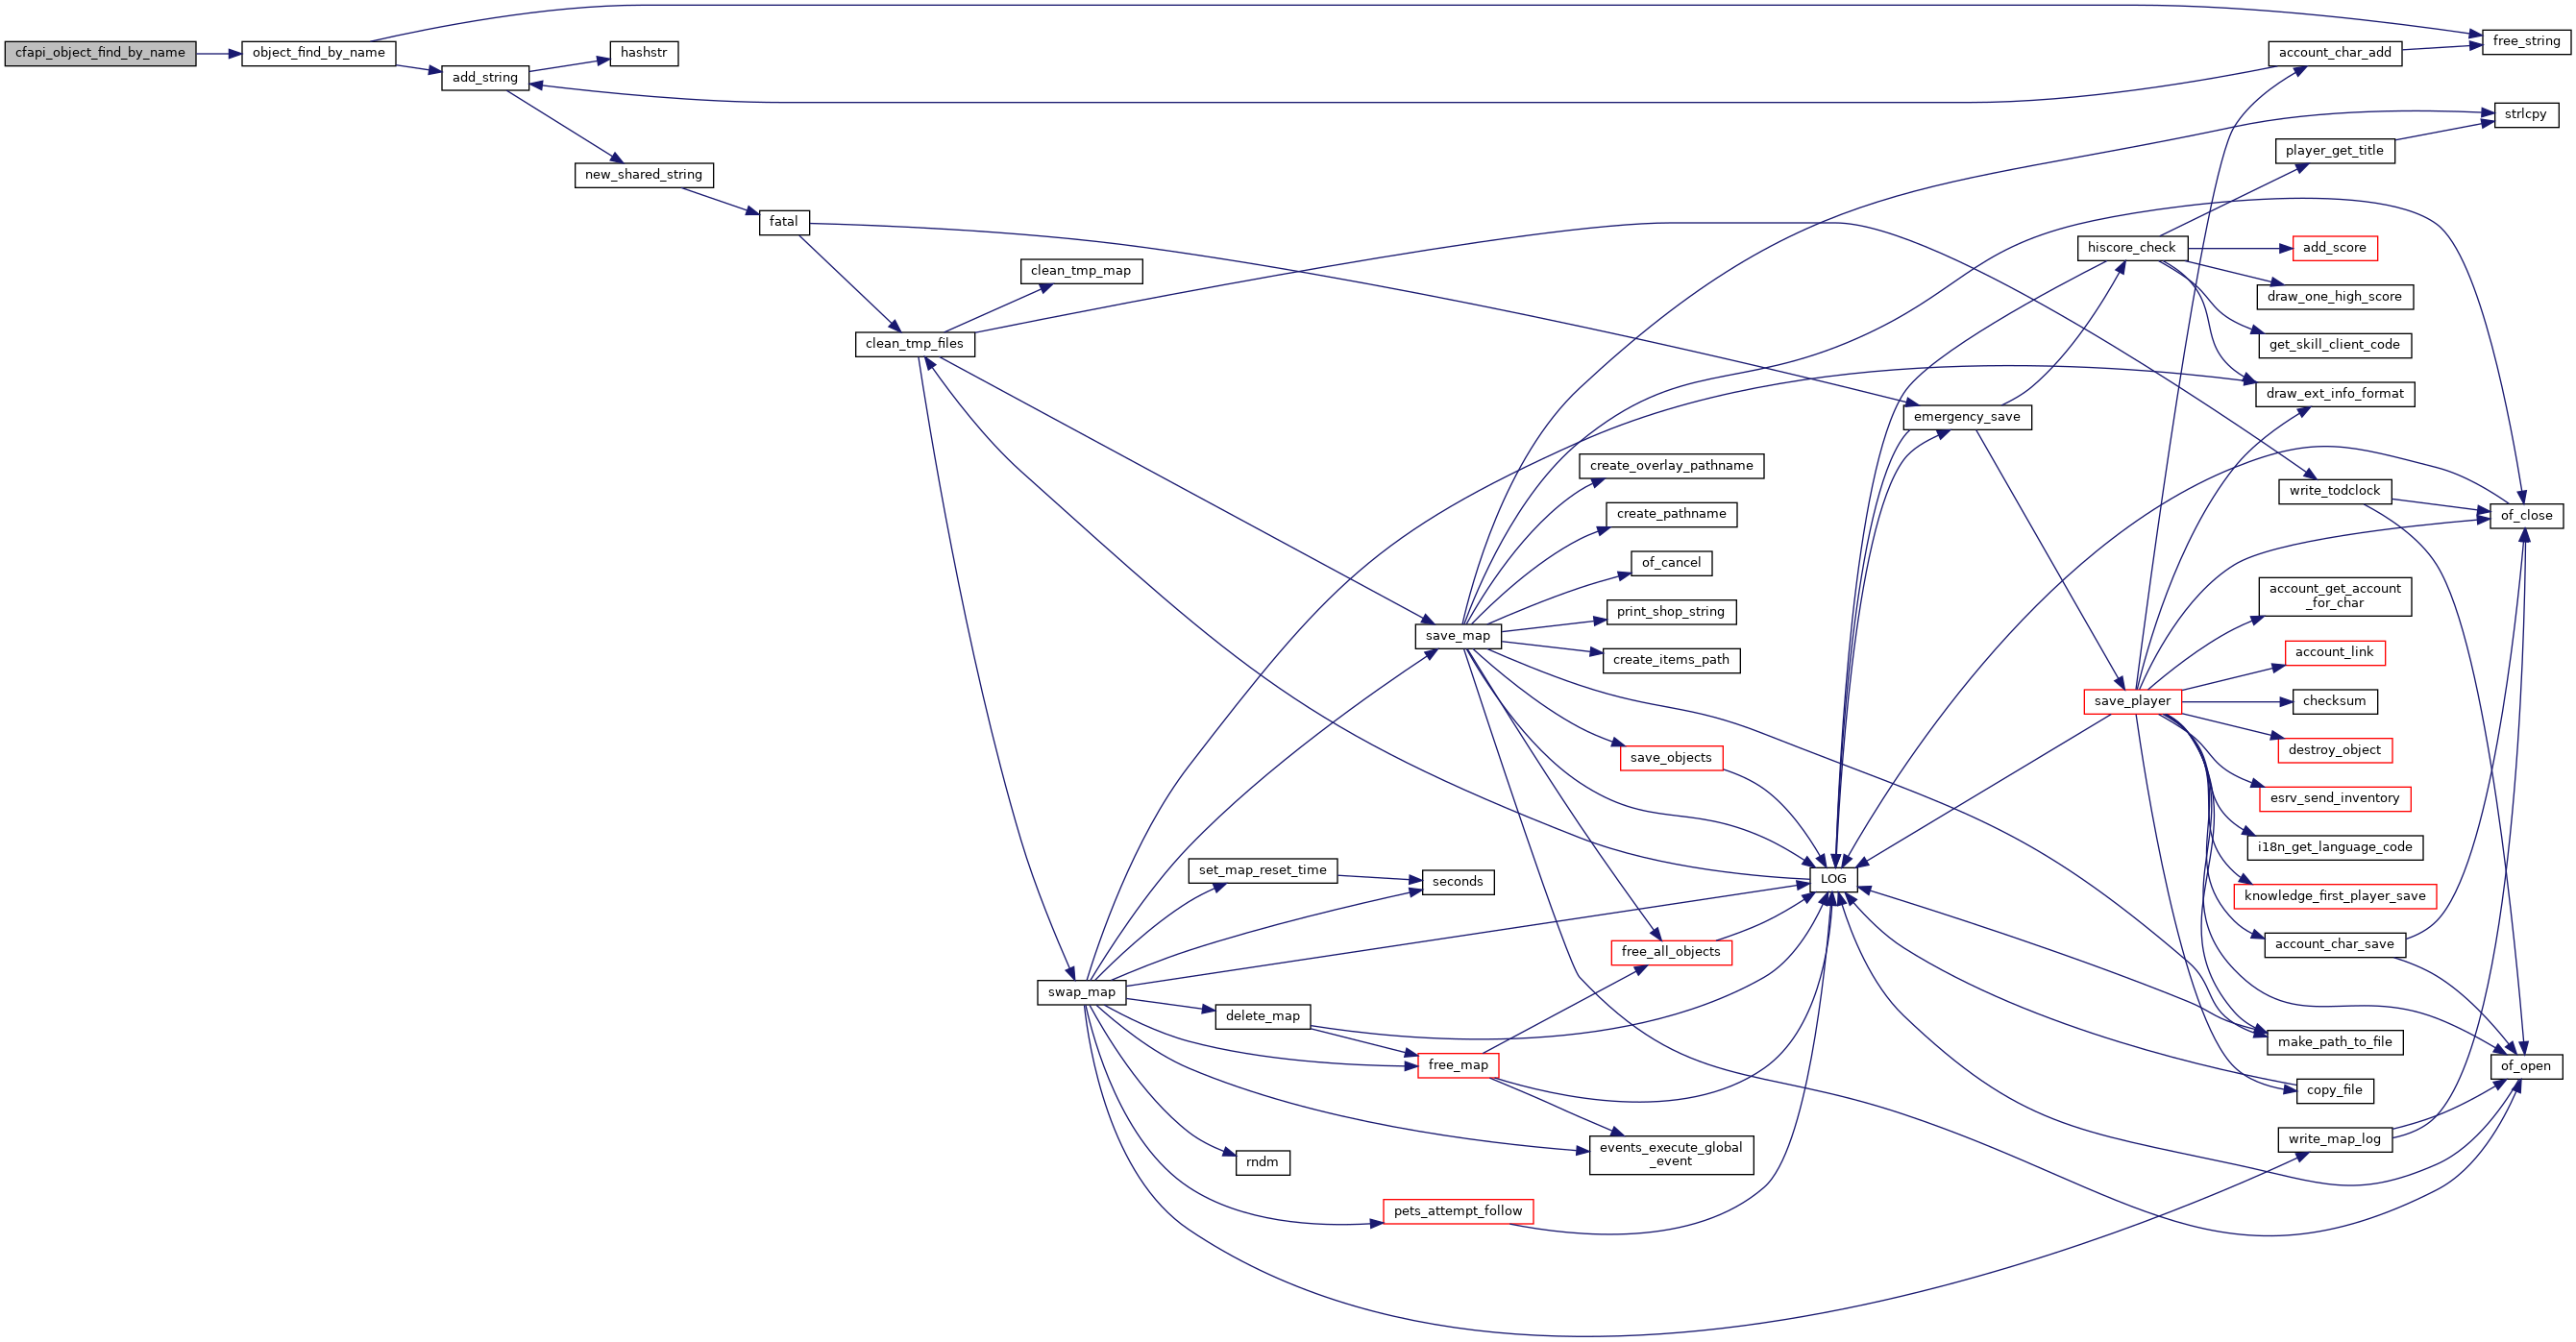This screenshot has width=2576, height=1342.
Task: Select the get_skill_client_code node
Action: point(2335,345)
